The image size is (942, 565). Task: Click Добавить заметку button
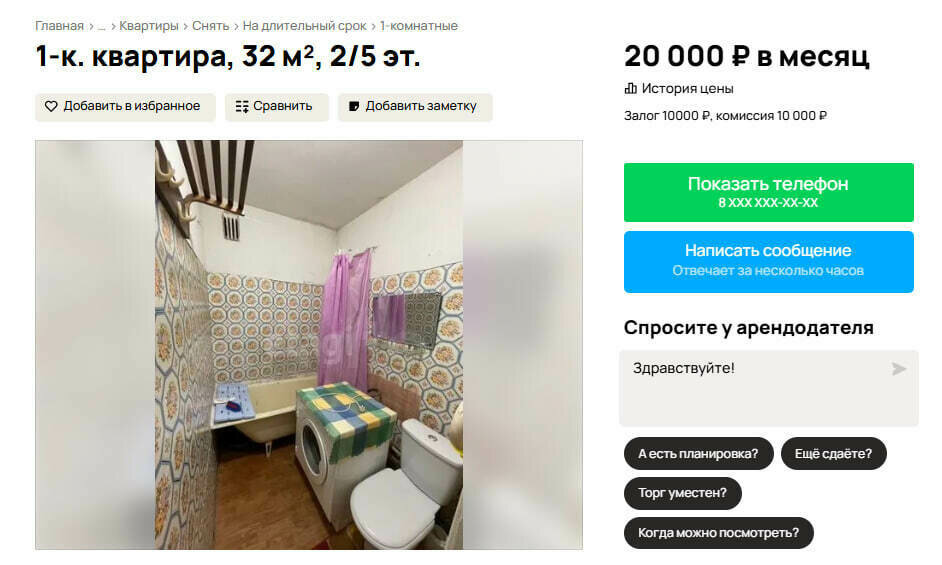pos(415,107)
